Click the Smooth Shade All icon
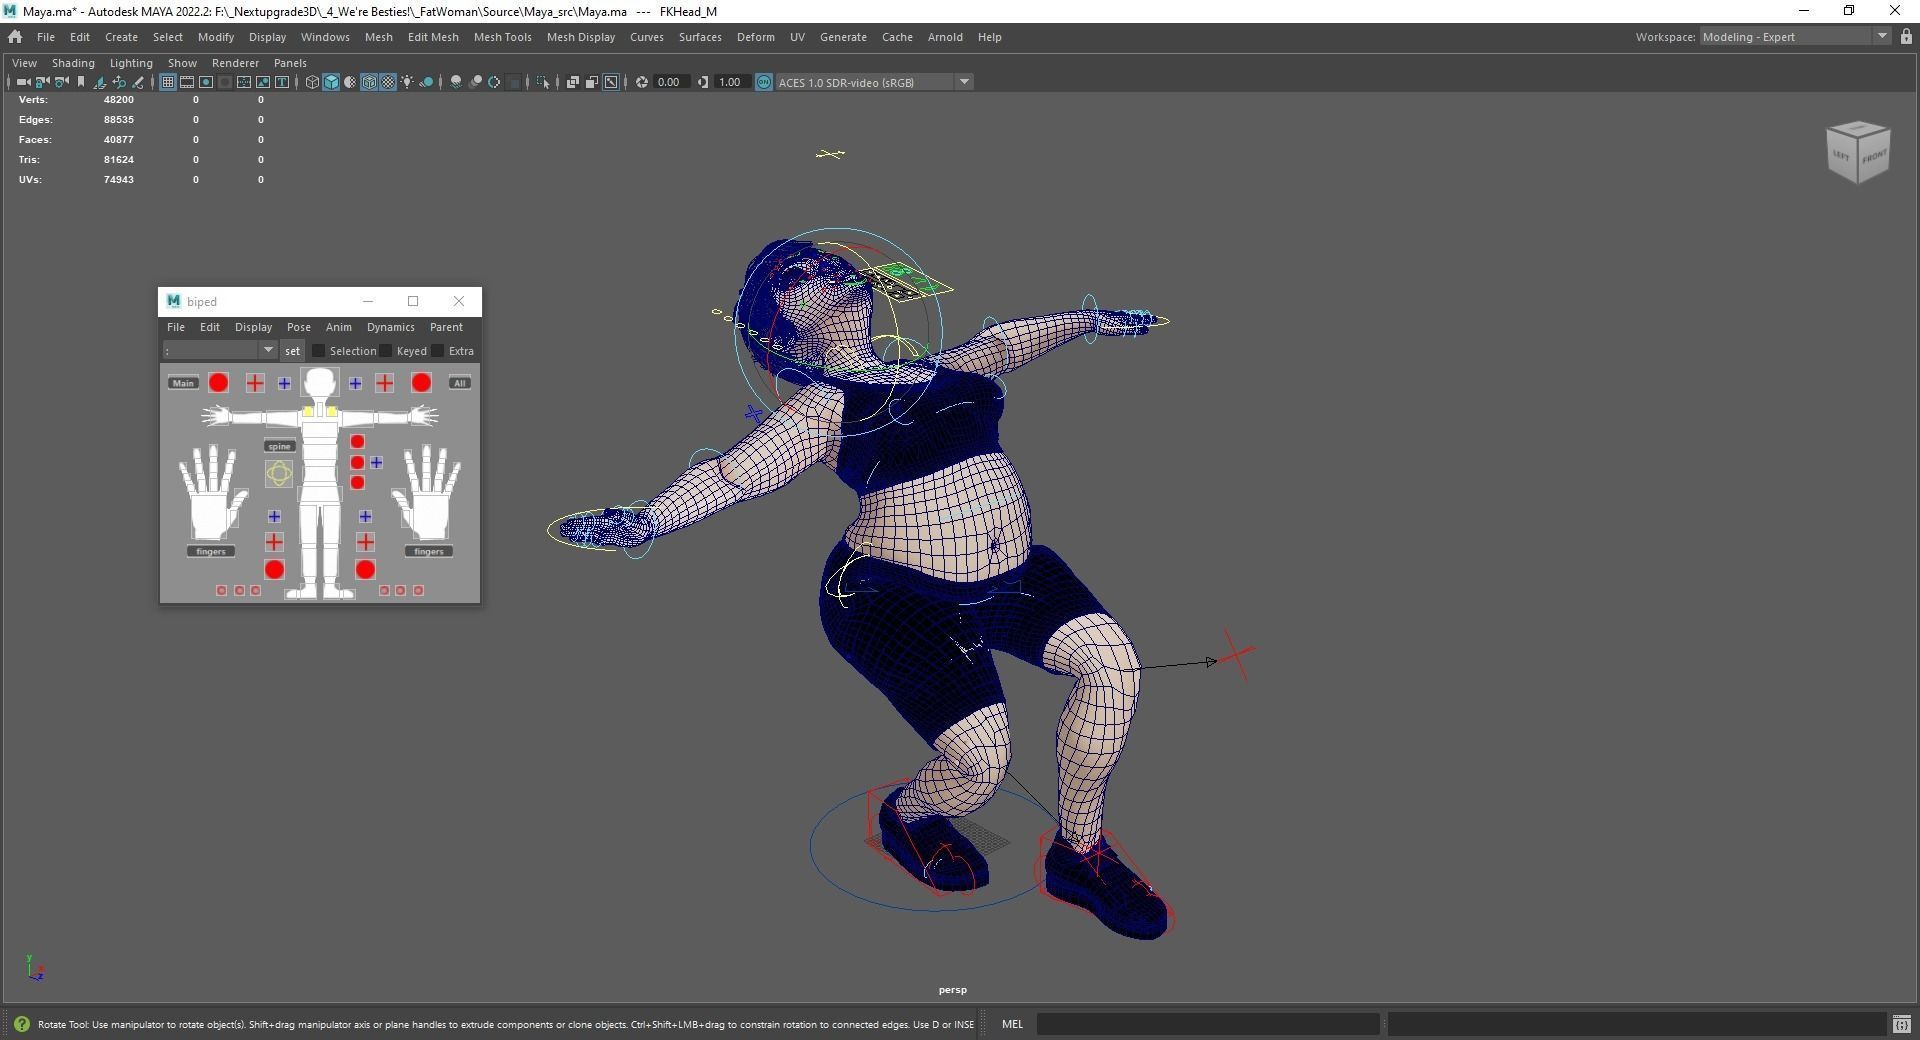 [x=331, y=82]
